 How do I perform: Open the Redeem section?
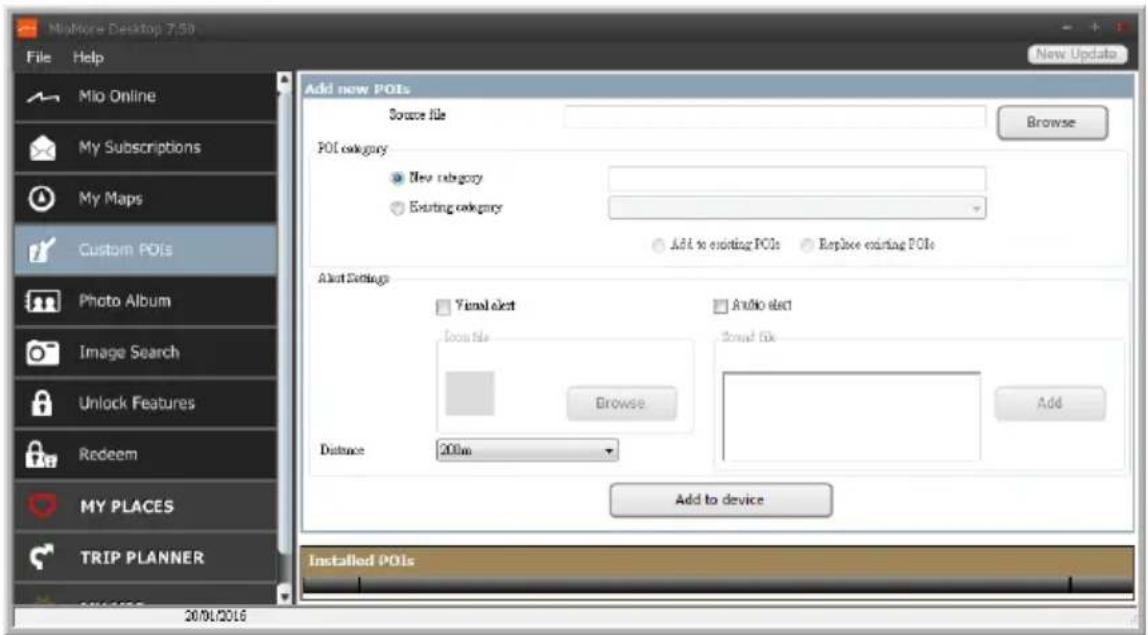pyautogui.click(x=146, y=455)
